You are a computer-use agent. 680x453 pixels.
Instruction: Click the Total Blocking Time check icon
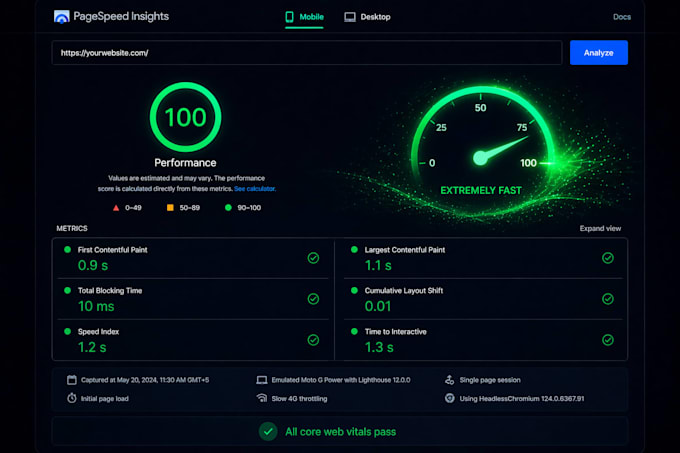click(313, 299)
